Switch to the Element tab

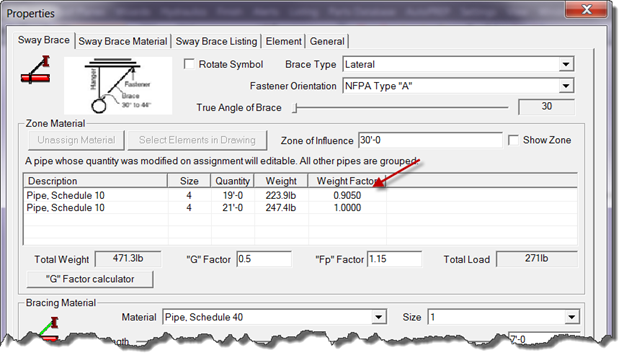[x=283, y=41]
